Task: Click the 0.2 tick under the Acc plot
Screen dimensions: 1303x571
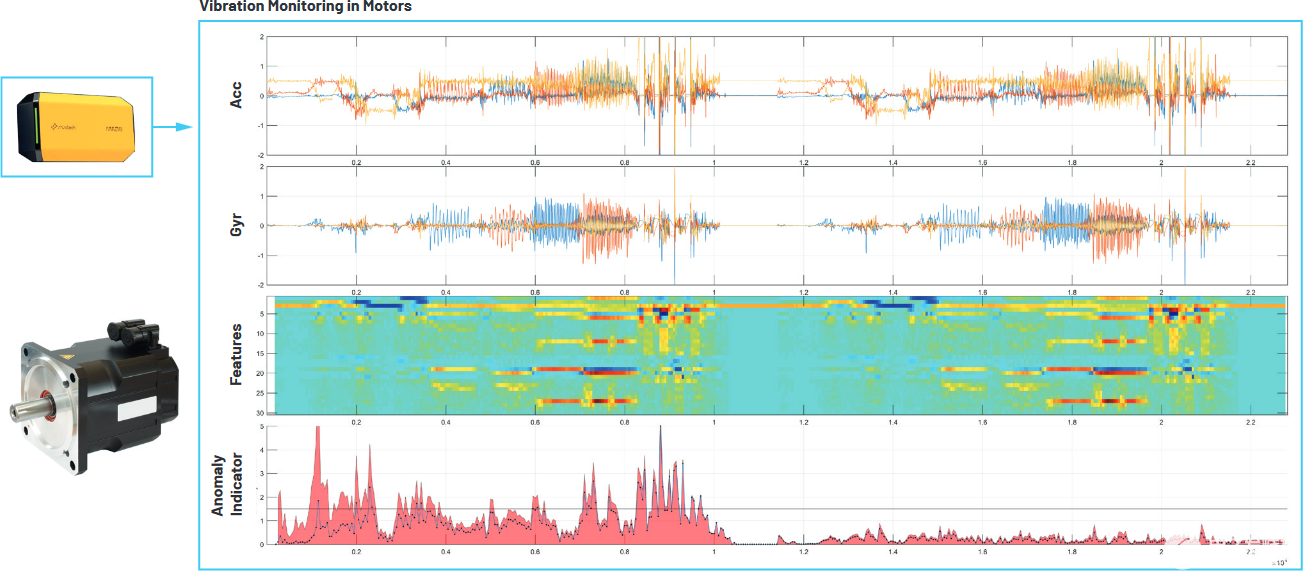Action: pos(356,161)
